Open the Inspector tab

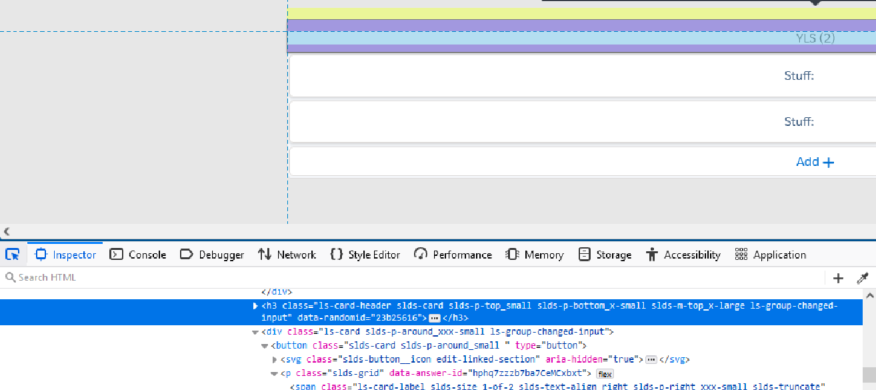tap(65, 255)
